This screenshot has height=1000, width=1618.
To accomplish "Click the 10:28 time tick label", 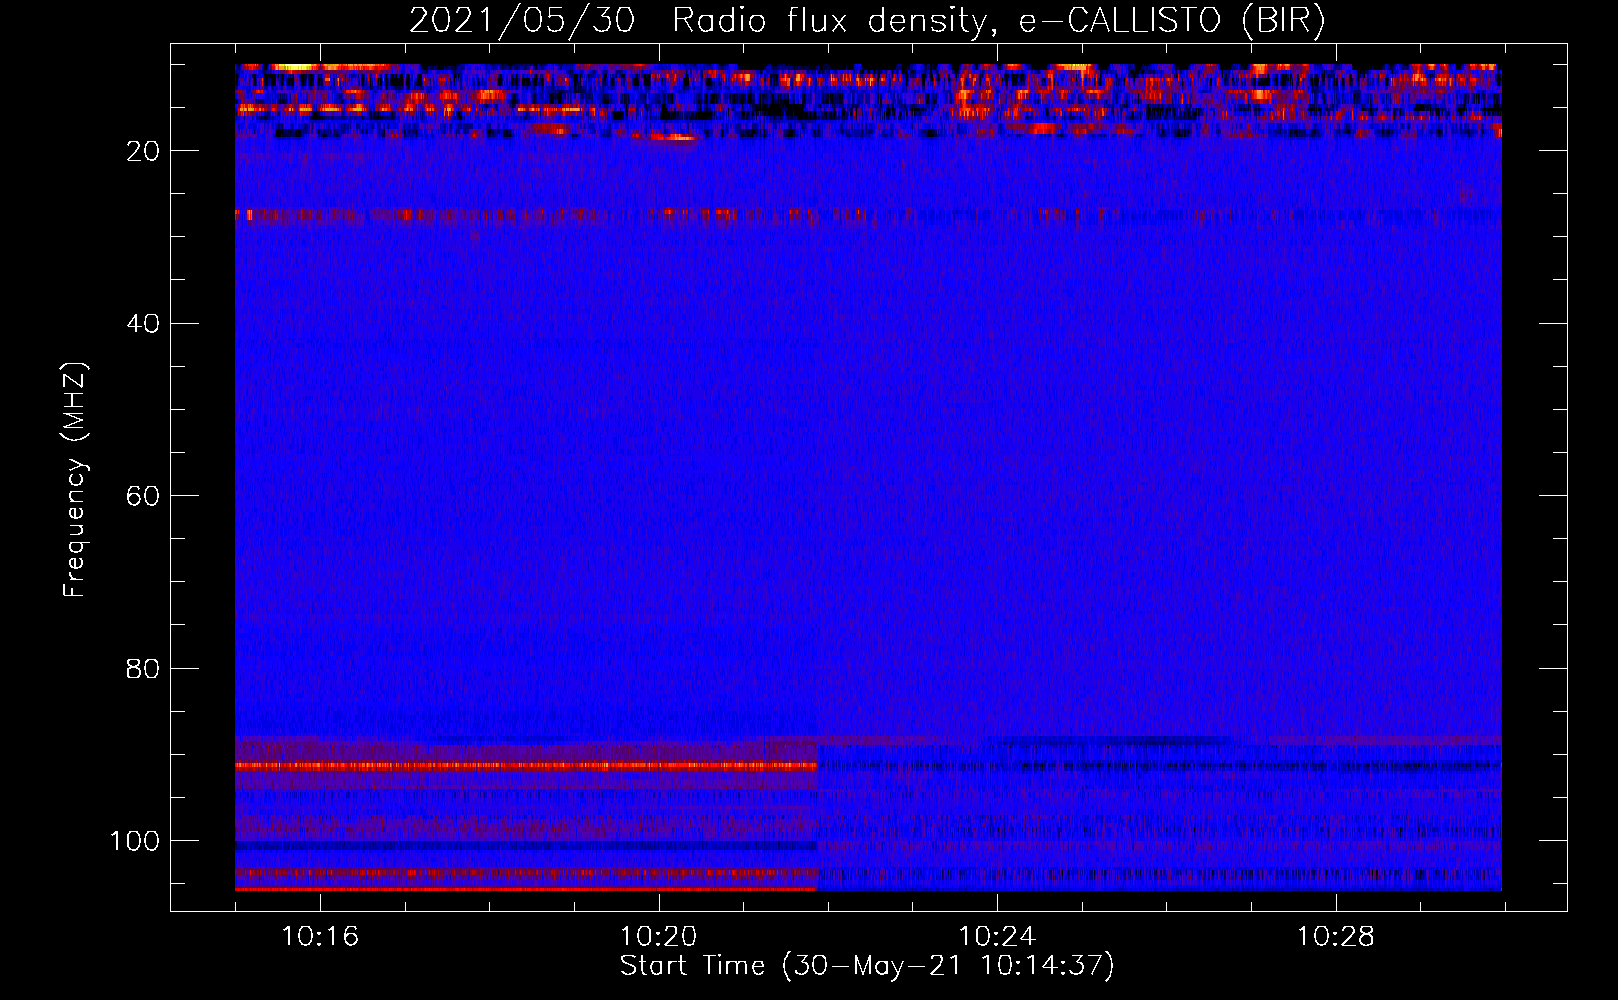I will (x=1335, y=936).
